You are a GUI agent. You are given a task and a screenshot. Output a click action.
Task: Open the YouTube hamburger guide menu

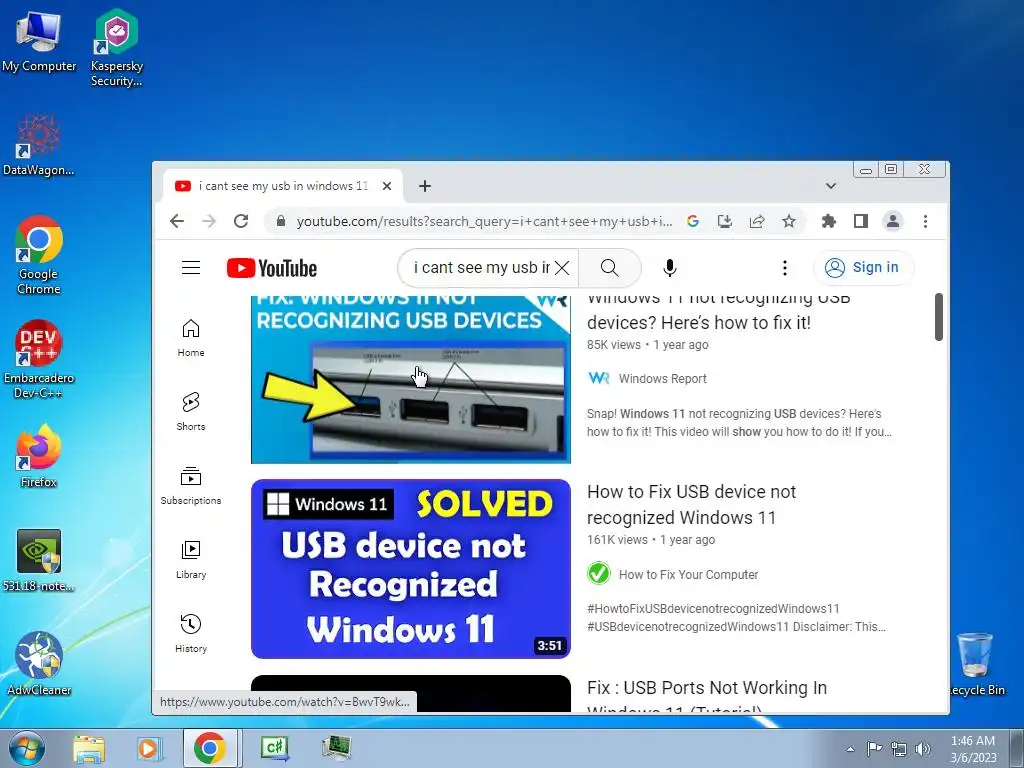pos(191,268)
